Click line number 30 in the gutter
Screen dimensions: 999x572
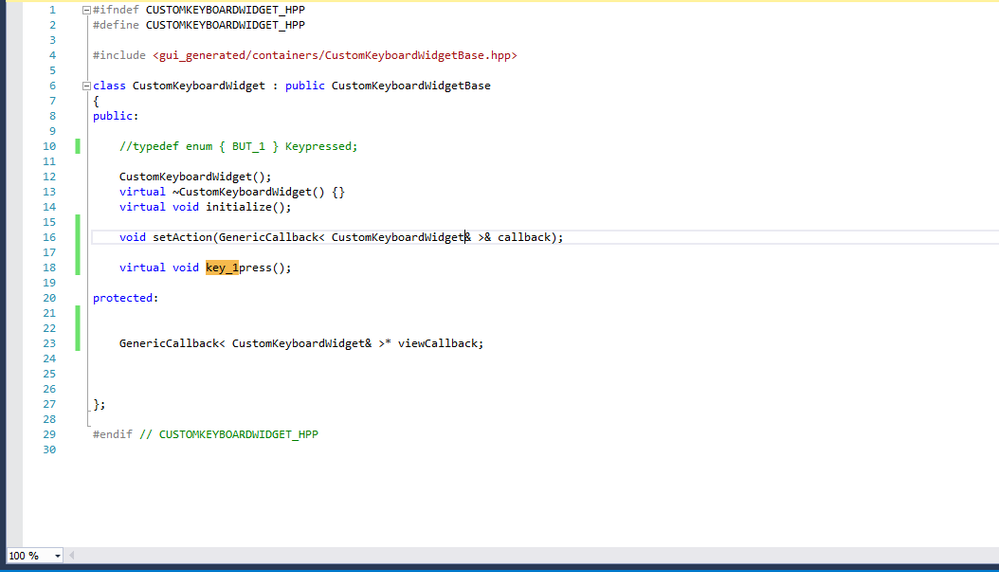click(49, 450)
